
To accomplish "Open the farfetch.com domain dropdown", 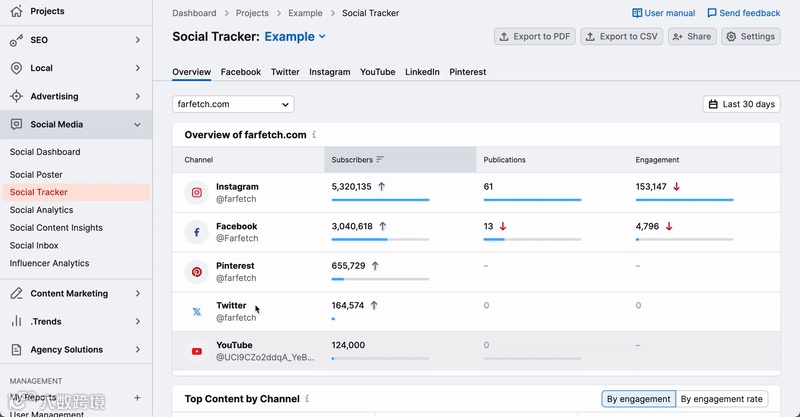I will coord(233,104).
